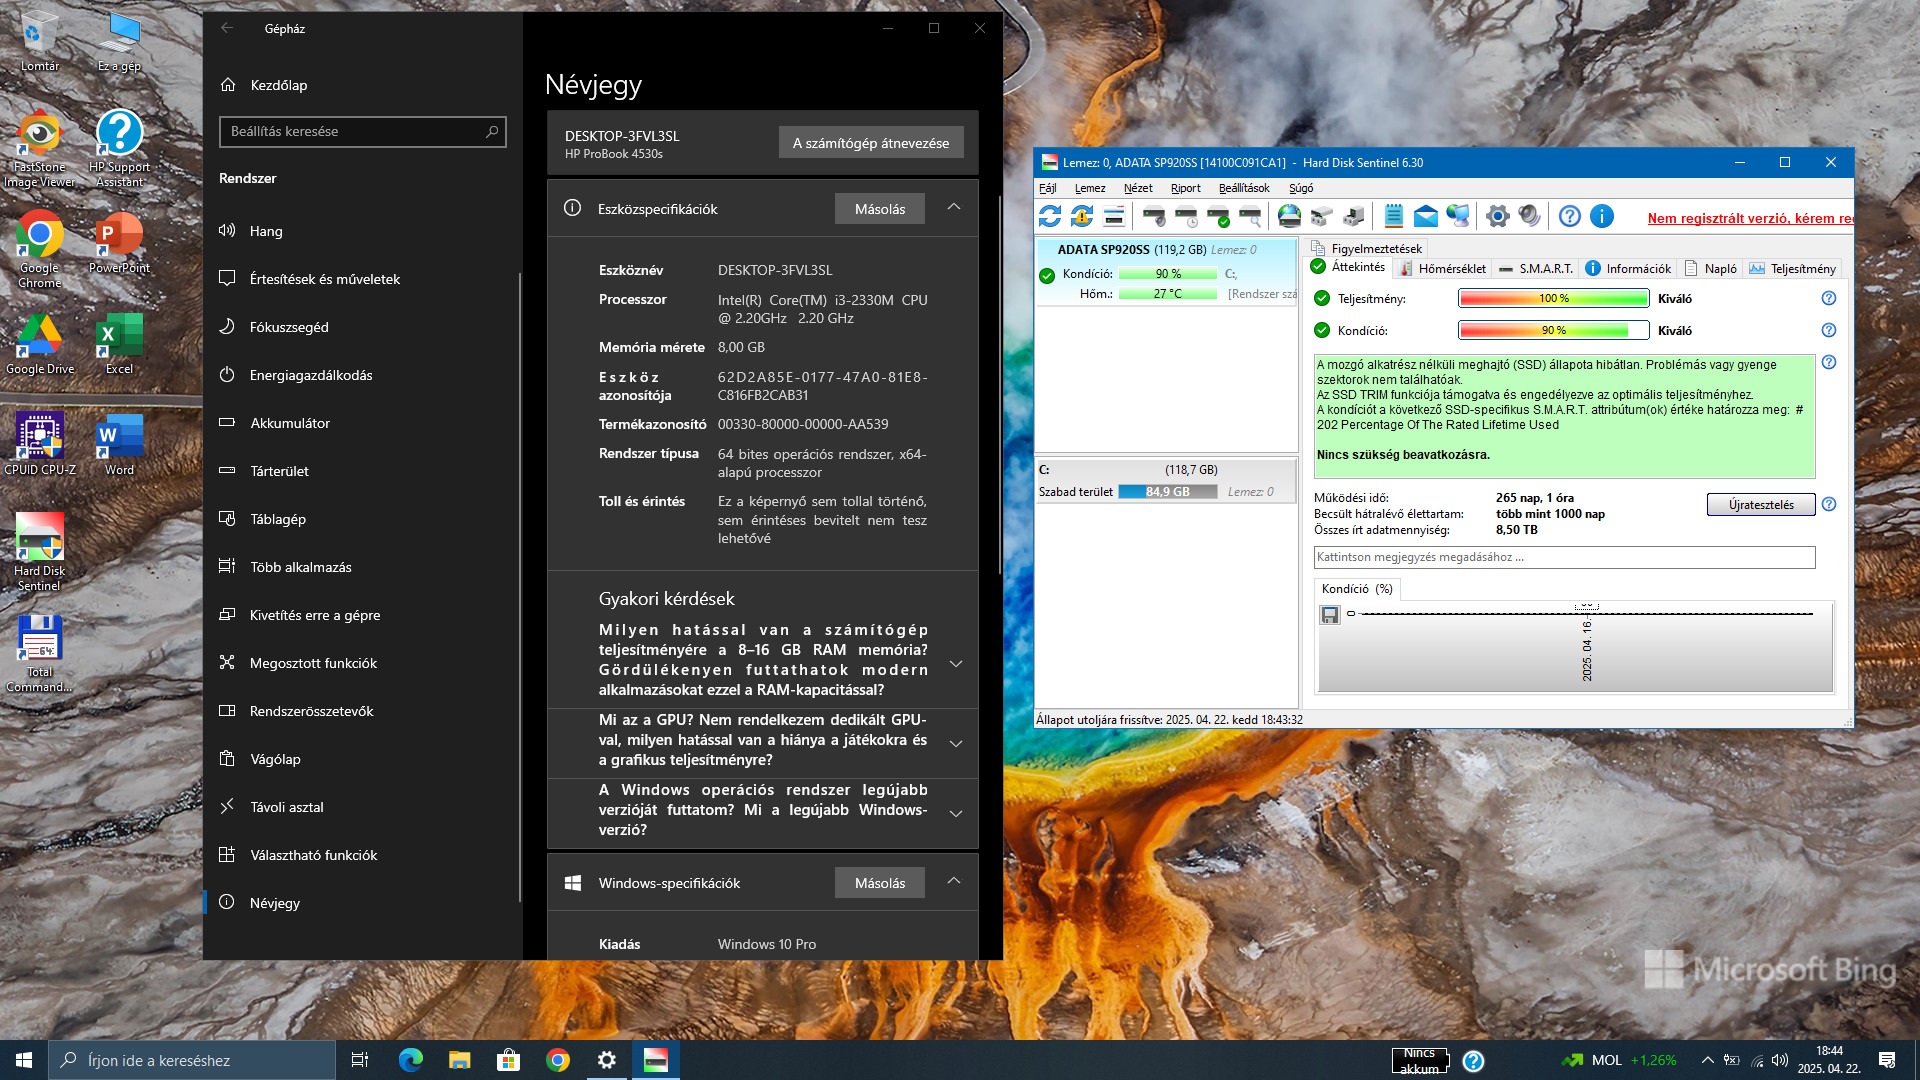Click the speaker sound icon in Sentinel toolbar
The image size is (1920, 1080).
click(x=1529, y=216)
